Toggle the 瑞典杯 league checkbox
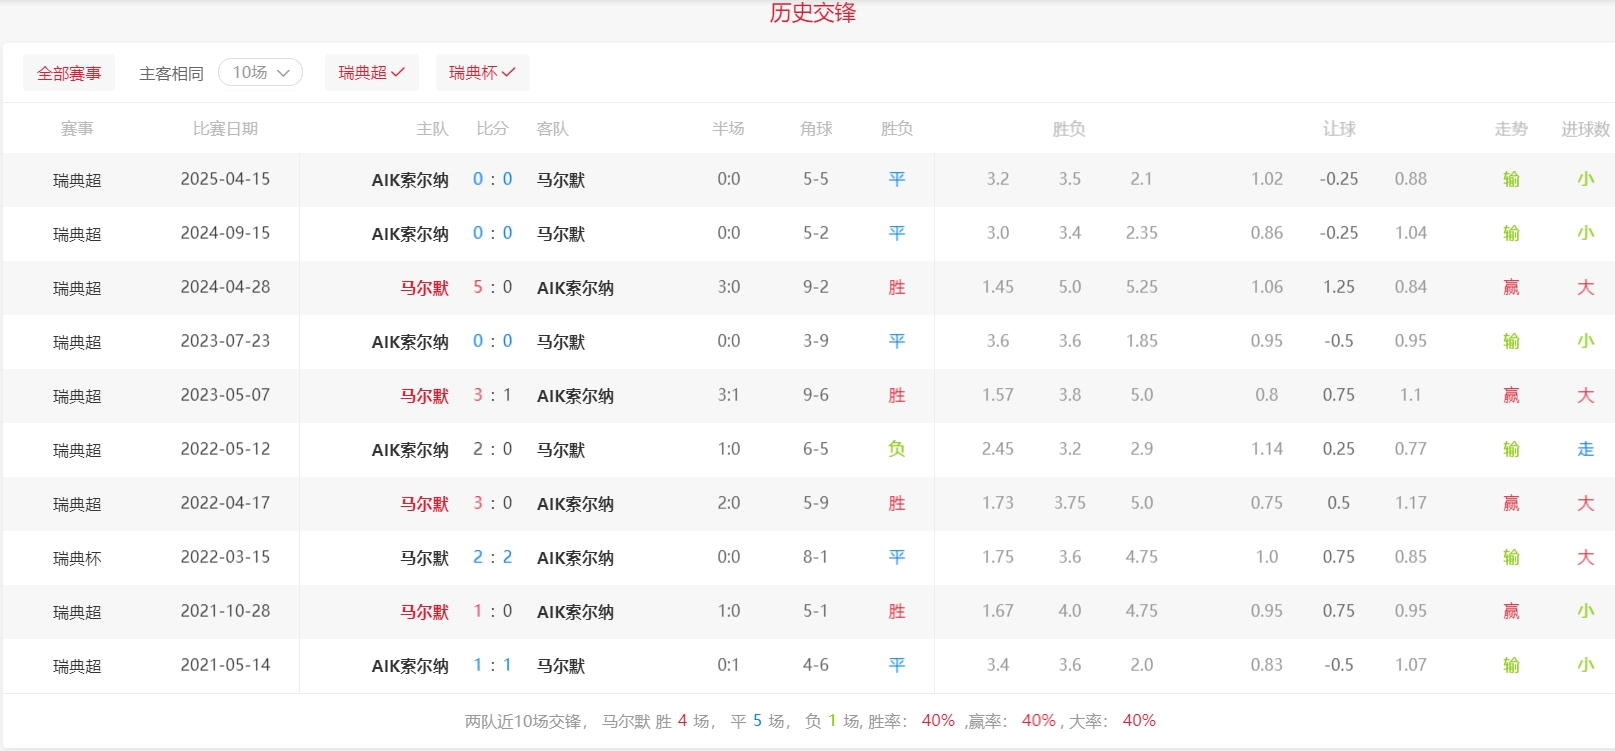Viewport: 1615px width, 751px height. click(482, 72)
